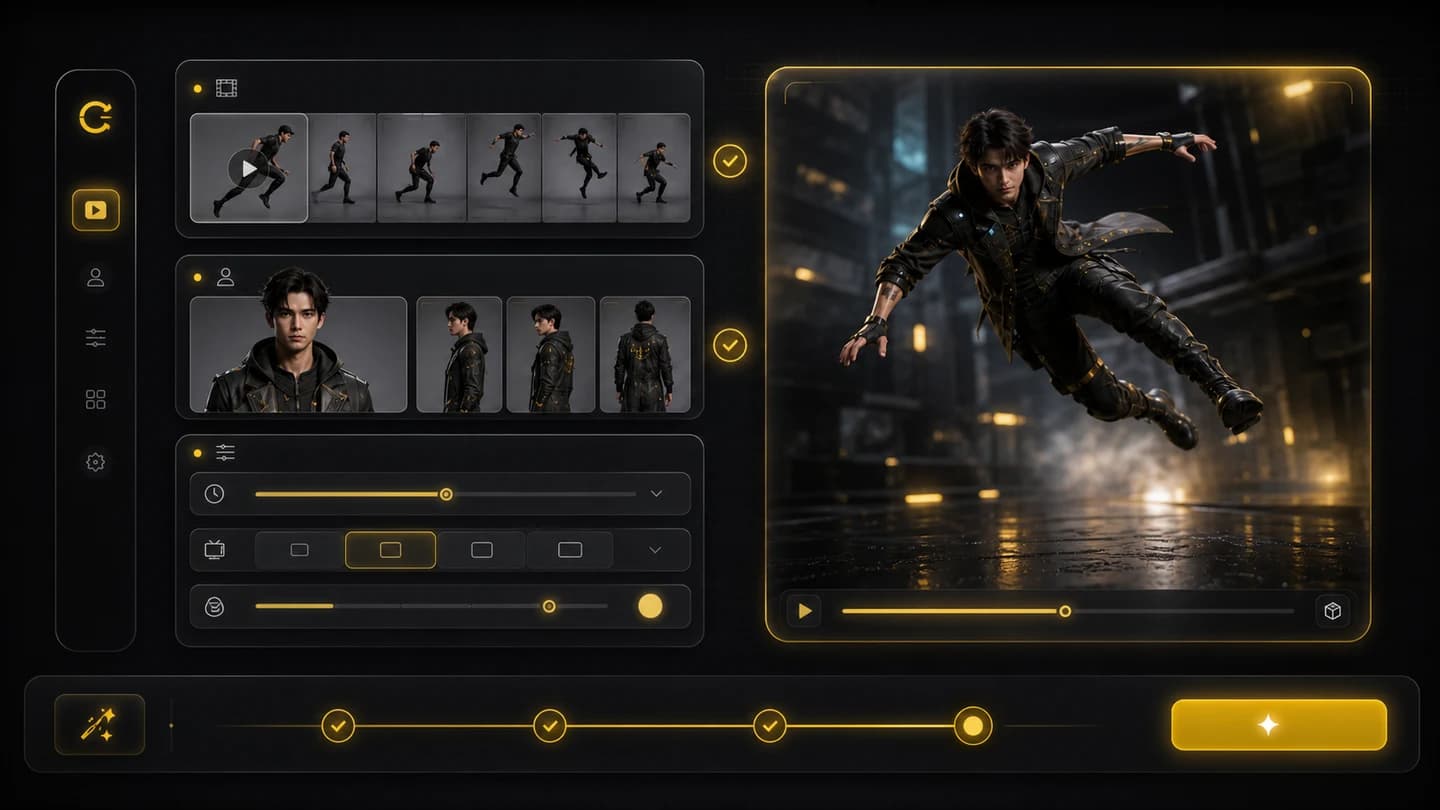1440x810 pixels.
Task: Click the TV icon beside the aspect ratio options
Action: tap(214, 549)
